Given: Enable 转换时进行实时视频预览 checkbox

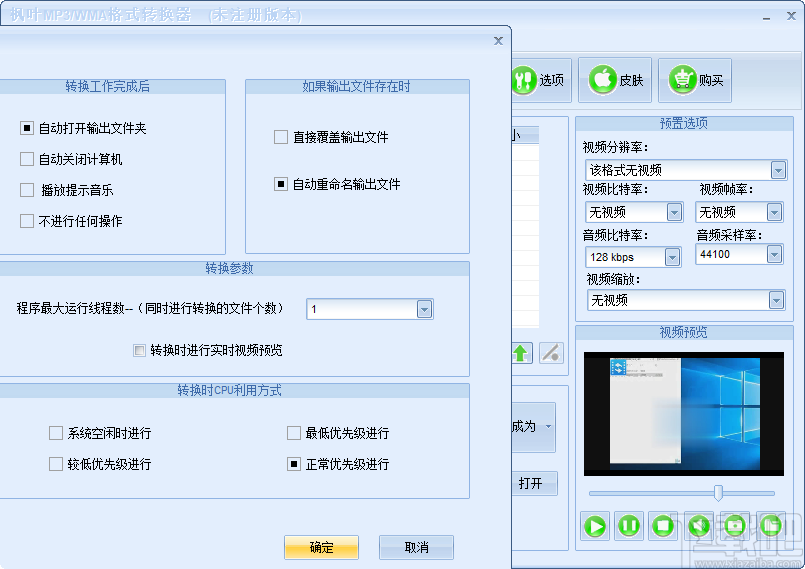Looking at the screenshot, I should pos(139,350).
